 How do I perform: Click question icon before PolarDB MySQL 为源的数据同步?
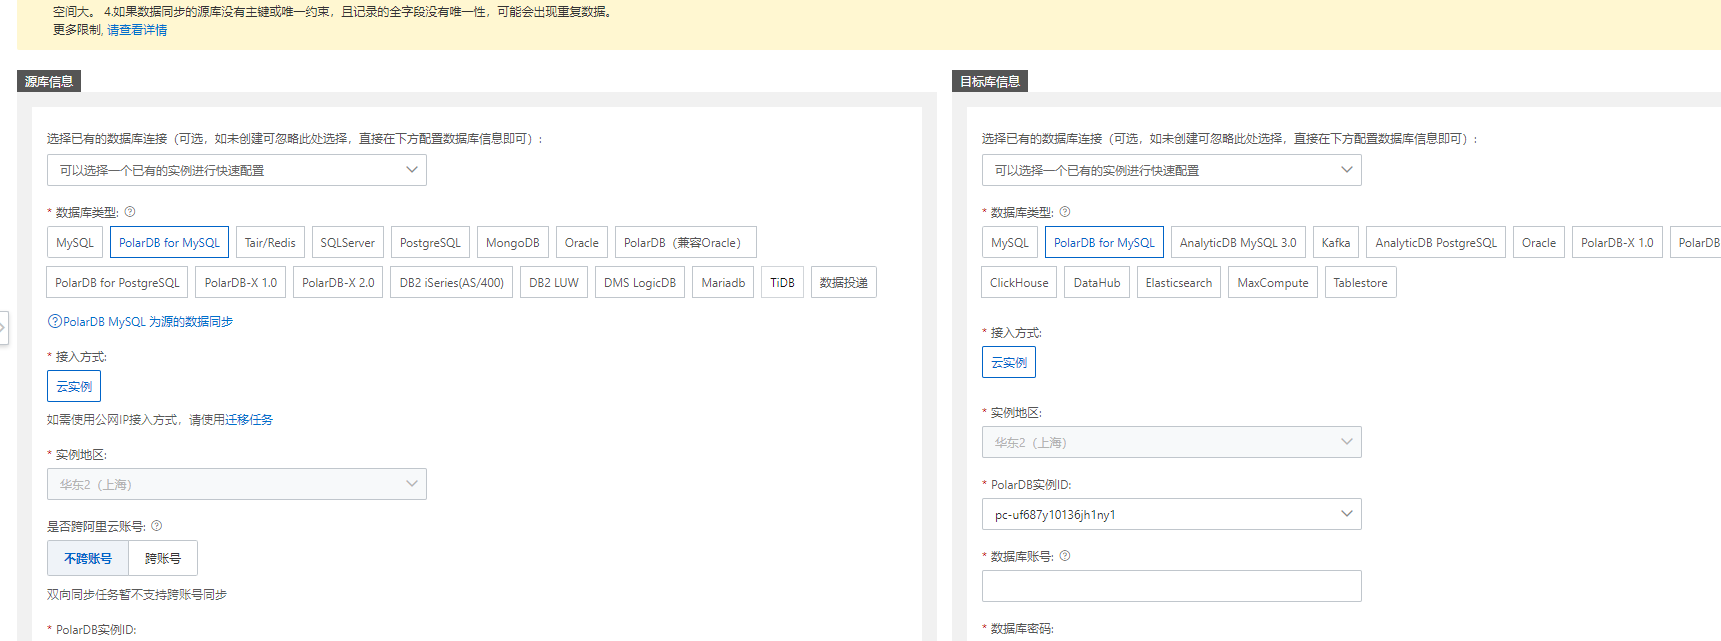[55, 322]
